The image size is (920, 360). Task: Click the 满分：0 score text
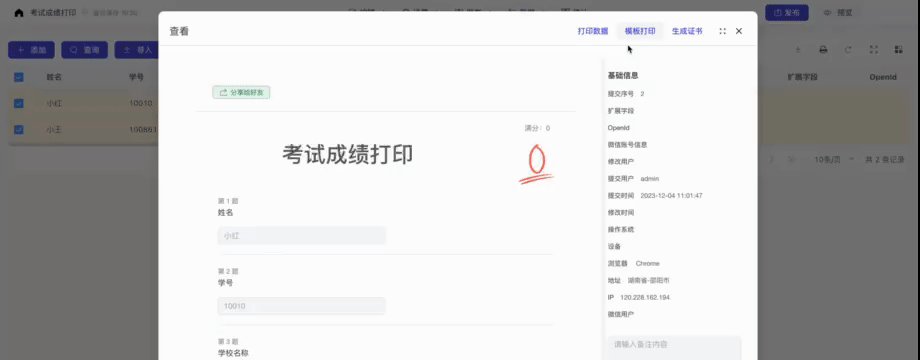[x=537, y=128]
